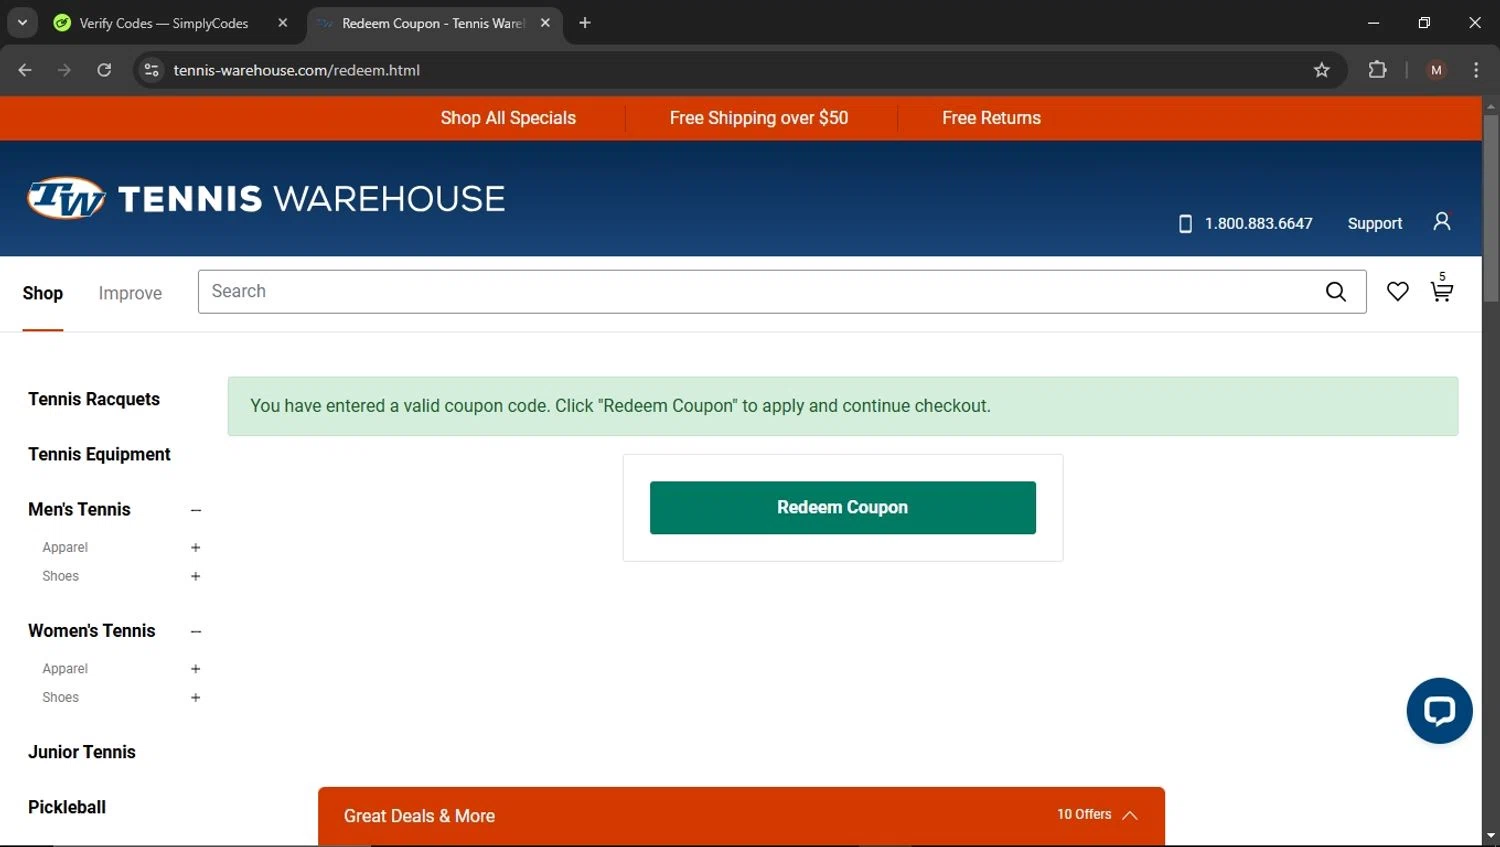Click the address bar URL
The height and width of the screenshot is (847, 1500).
click(296, 70)
